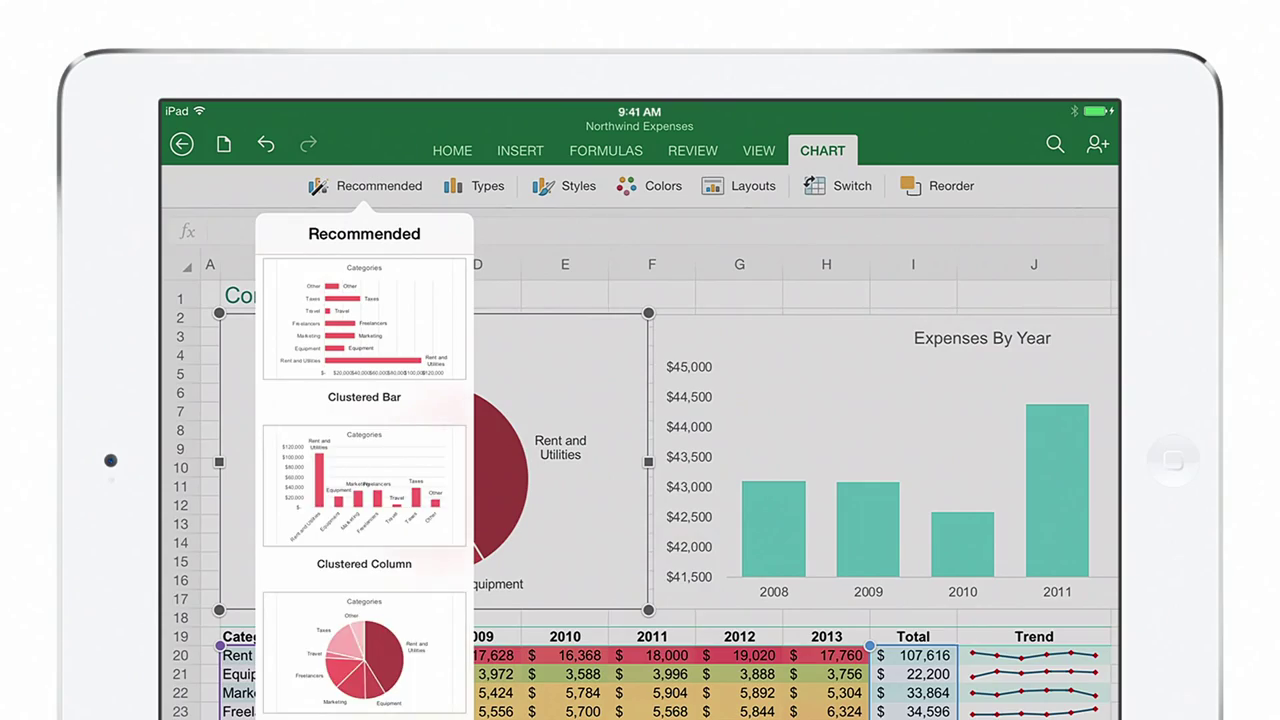Image resolution: width=1280 pixels, height=720 pixels.
Task: Select the 2012 header cell
Action: tap(739, 636)
